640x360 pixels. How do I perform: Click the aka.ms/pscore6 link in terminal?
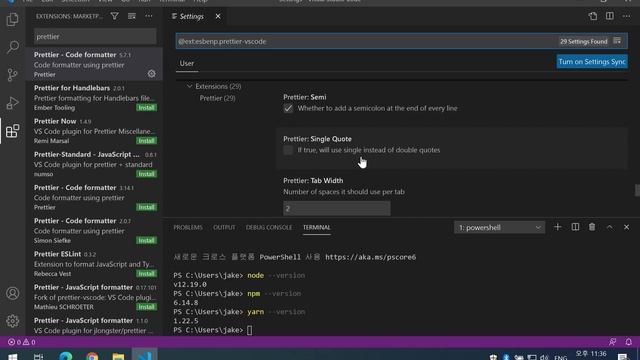370,257
